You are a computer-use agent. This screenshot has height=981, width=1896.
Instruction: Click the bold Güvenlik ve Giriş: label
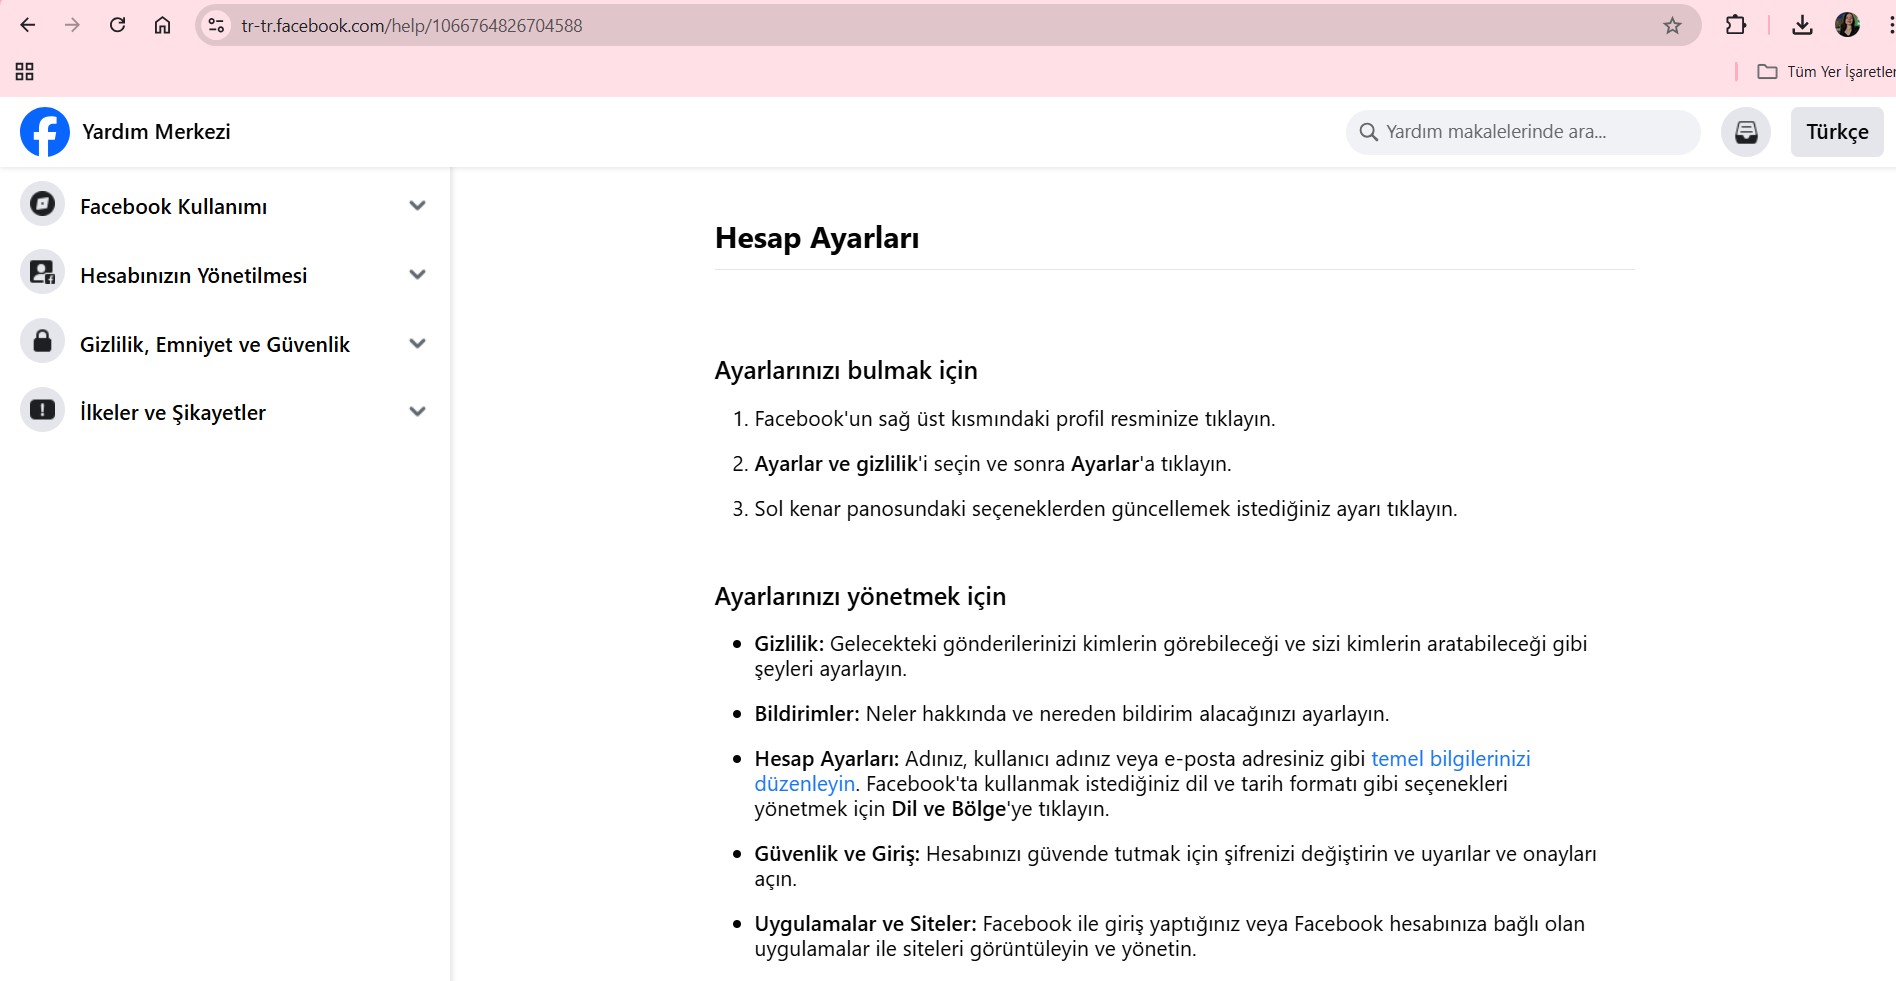click(837, 854)
